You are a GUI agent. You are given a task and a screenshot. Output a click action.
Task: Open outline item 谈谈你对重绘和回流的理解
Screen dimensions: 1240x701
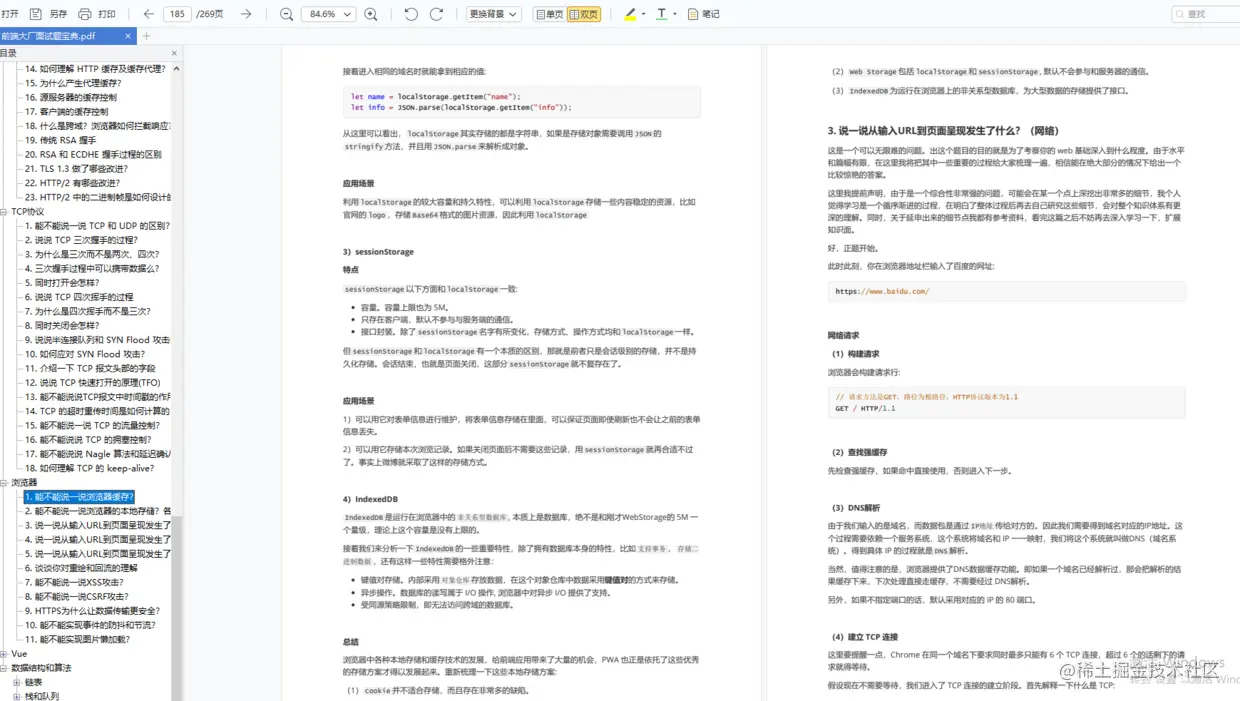(81, 568)
